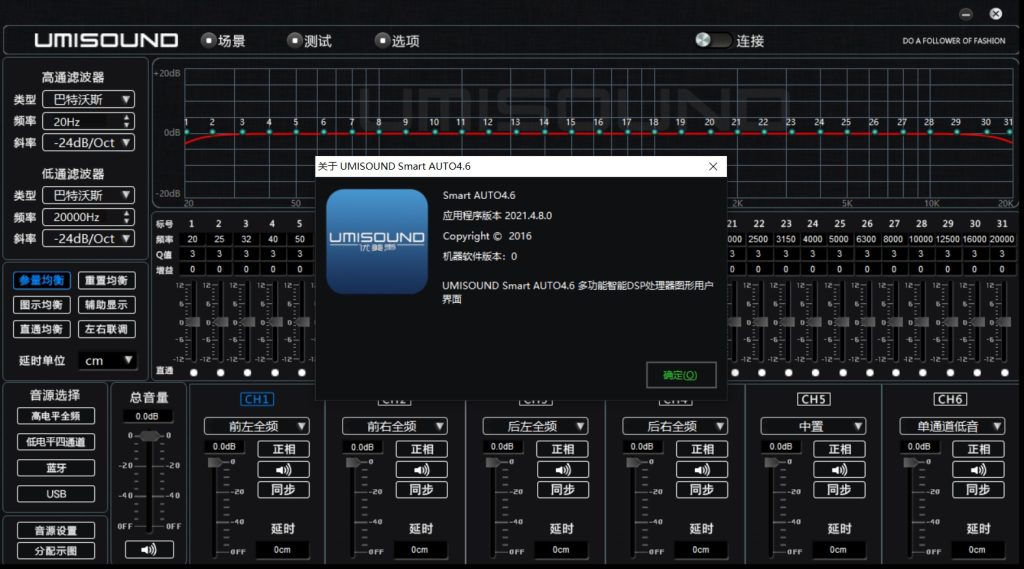Mute CH6 subwoofer channel speaker
The height and width of the screenshot is (569, 1024).
click(978, 470)
